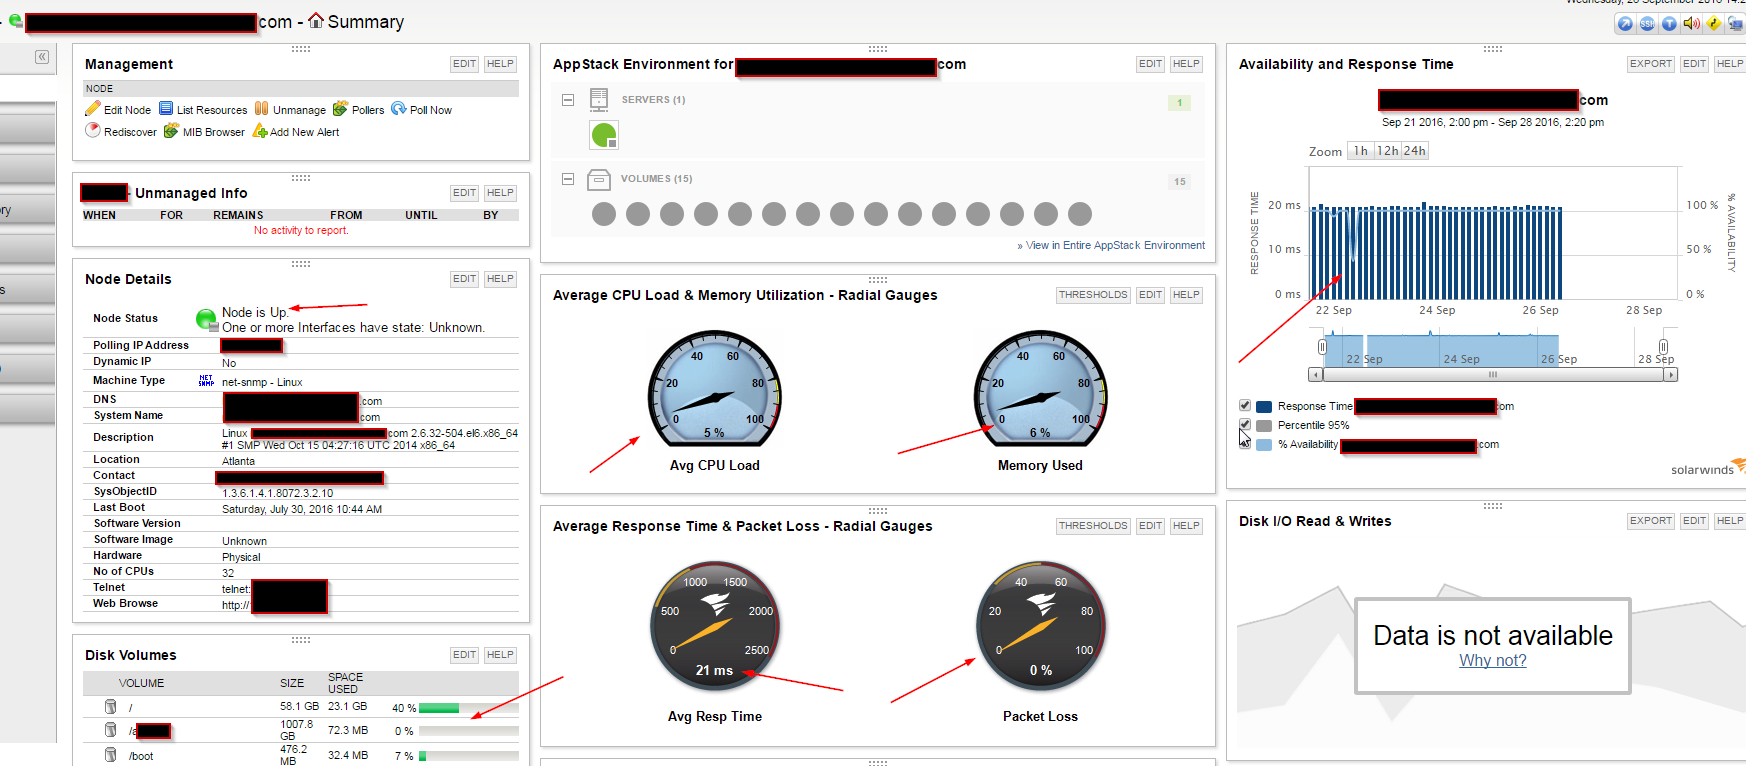Click THRESHOLDS on CPU Load & Memory gauges panel
The image size is (1746, 766).
tap(1094, 295)
